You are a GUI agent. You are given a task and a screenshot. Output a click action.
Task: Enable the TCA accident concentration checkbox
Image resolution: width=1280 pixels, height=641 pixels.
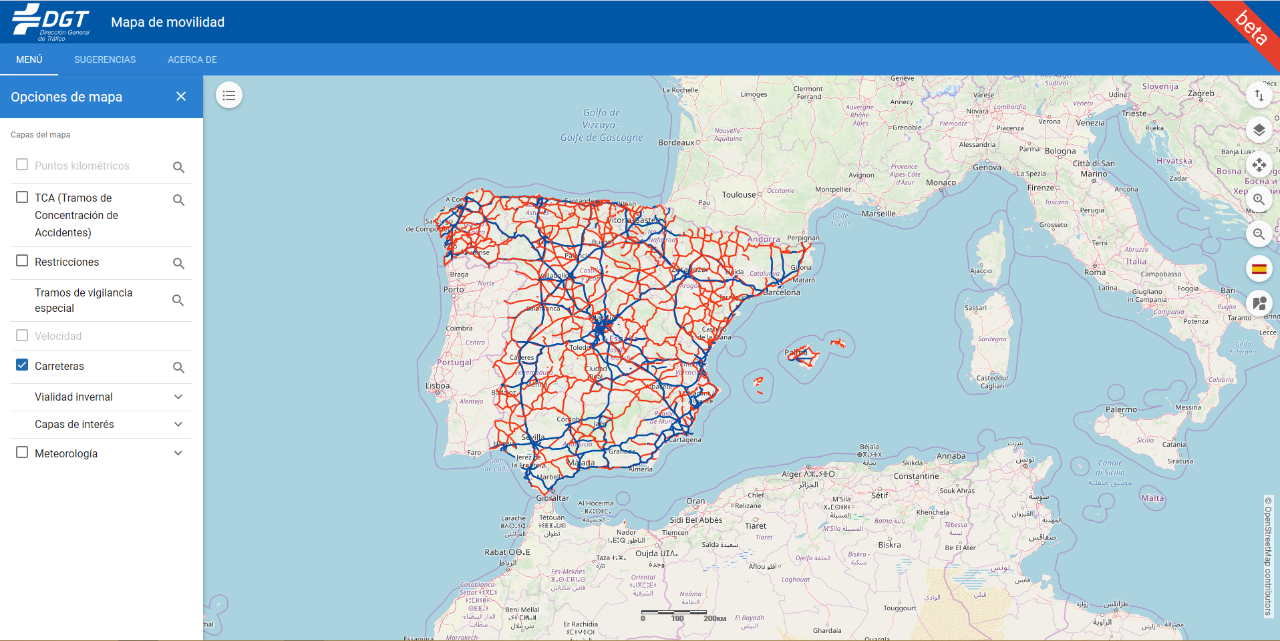coord(22,197)
